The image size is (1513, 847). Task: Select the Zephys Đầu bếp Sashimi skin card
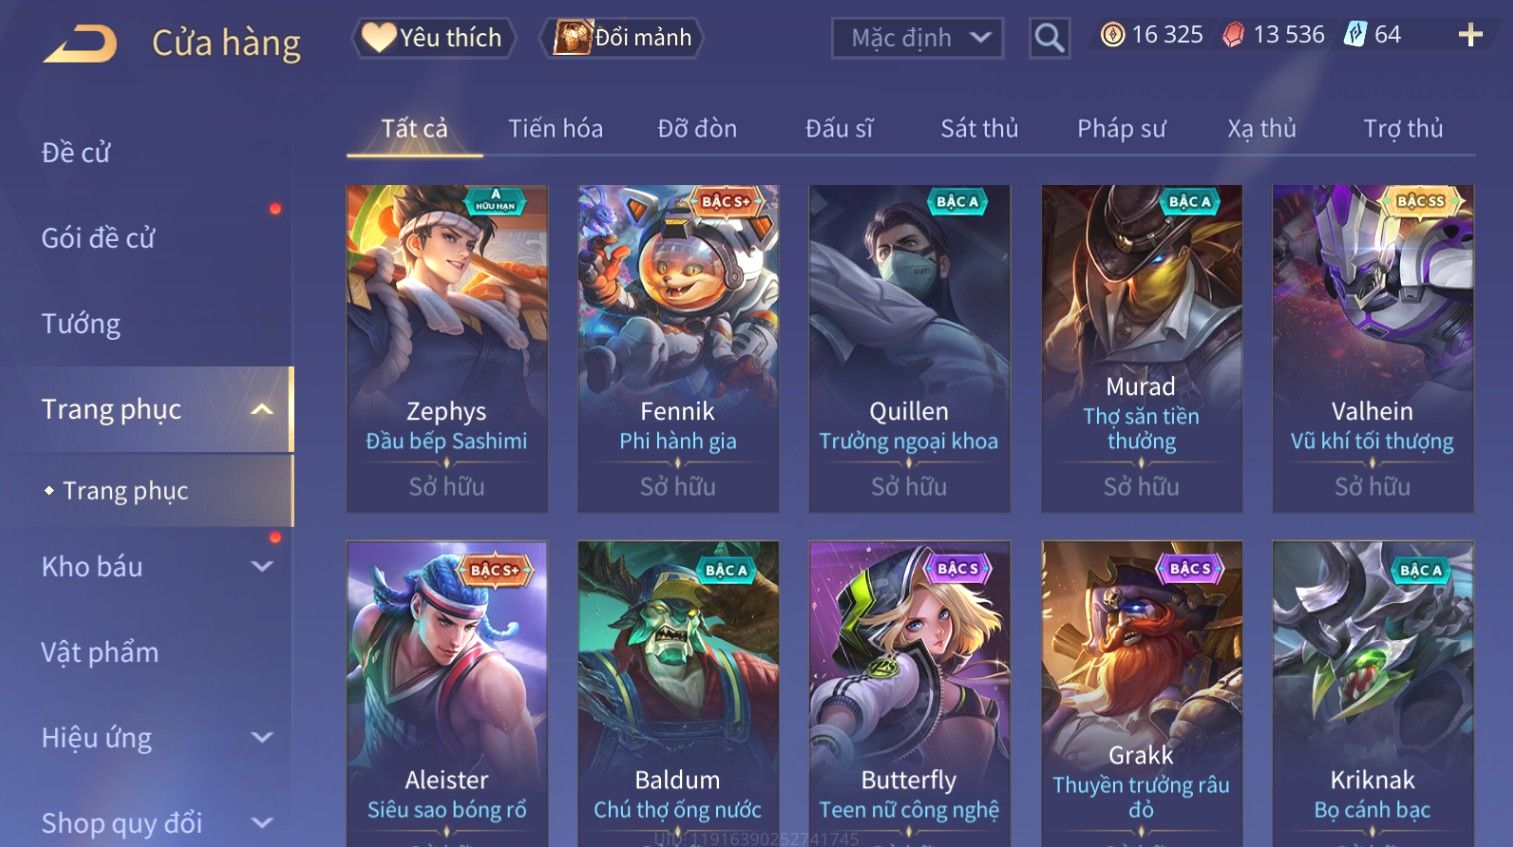[447, 349]
